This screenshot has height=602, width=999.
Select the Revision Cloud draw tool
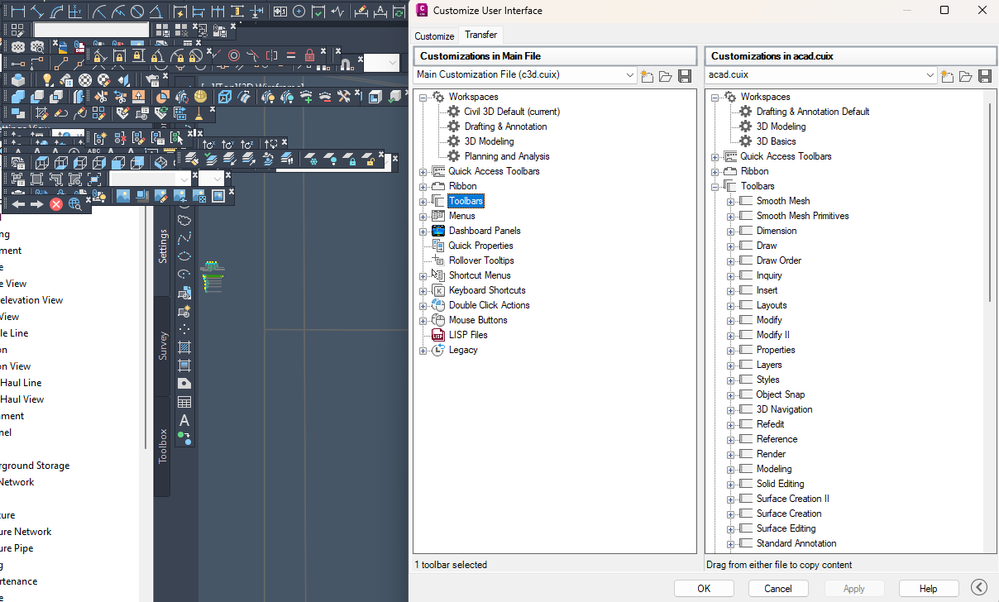pyautogui.click(x=184, y=220)
